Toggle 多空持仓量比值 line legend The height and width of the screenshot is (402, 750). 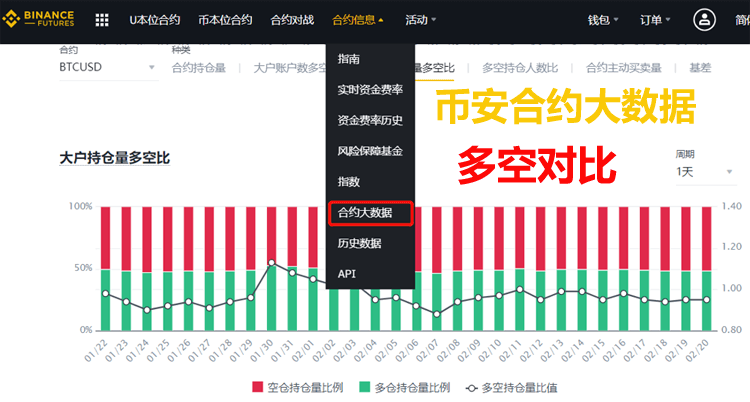pyautogui.click(x=512, y=388)
